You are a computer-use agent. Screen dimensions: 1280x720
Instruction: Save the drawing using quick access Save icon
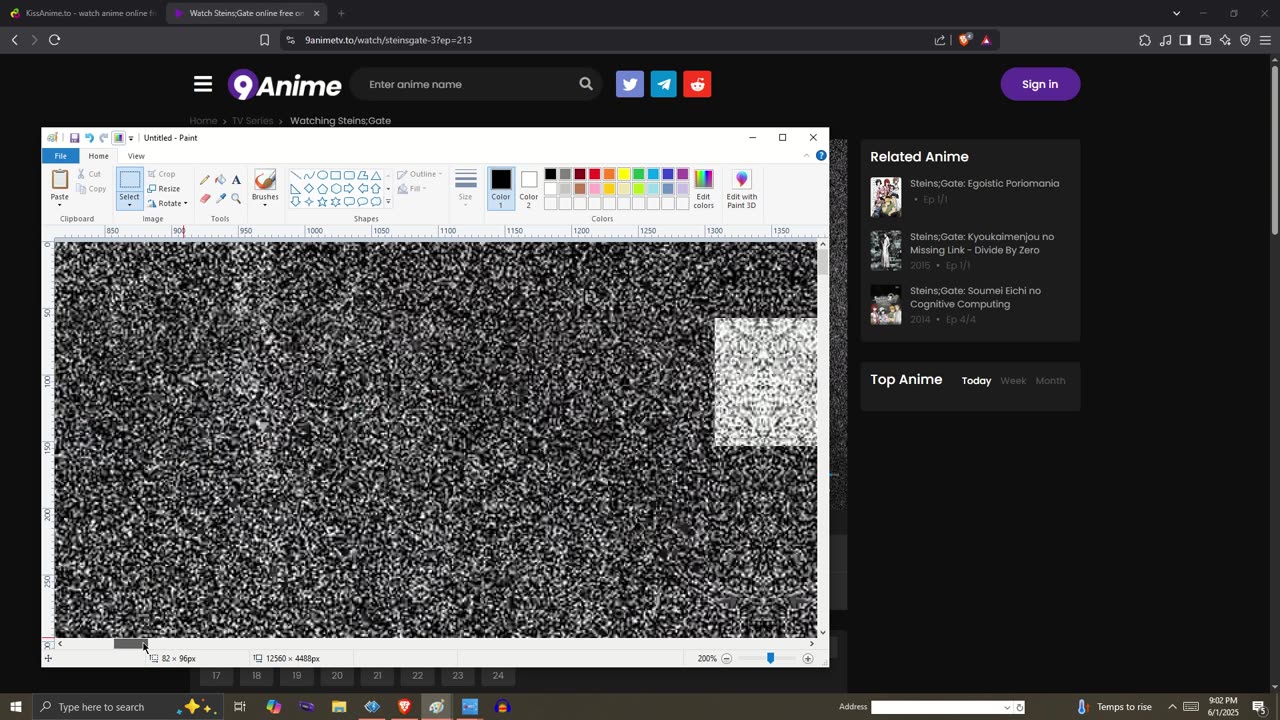click(x=74, y=138)
